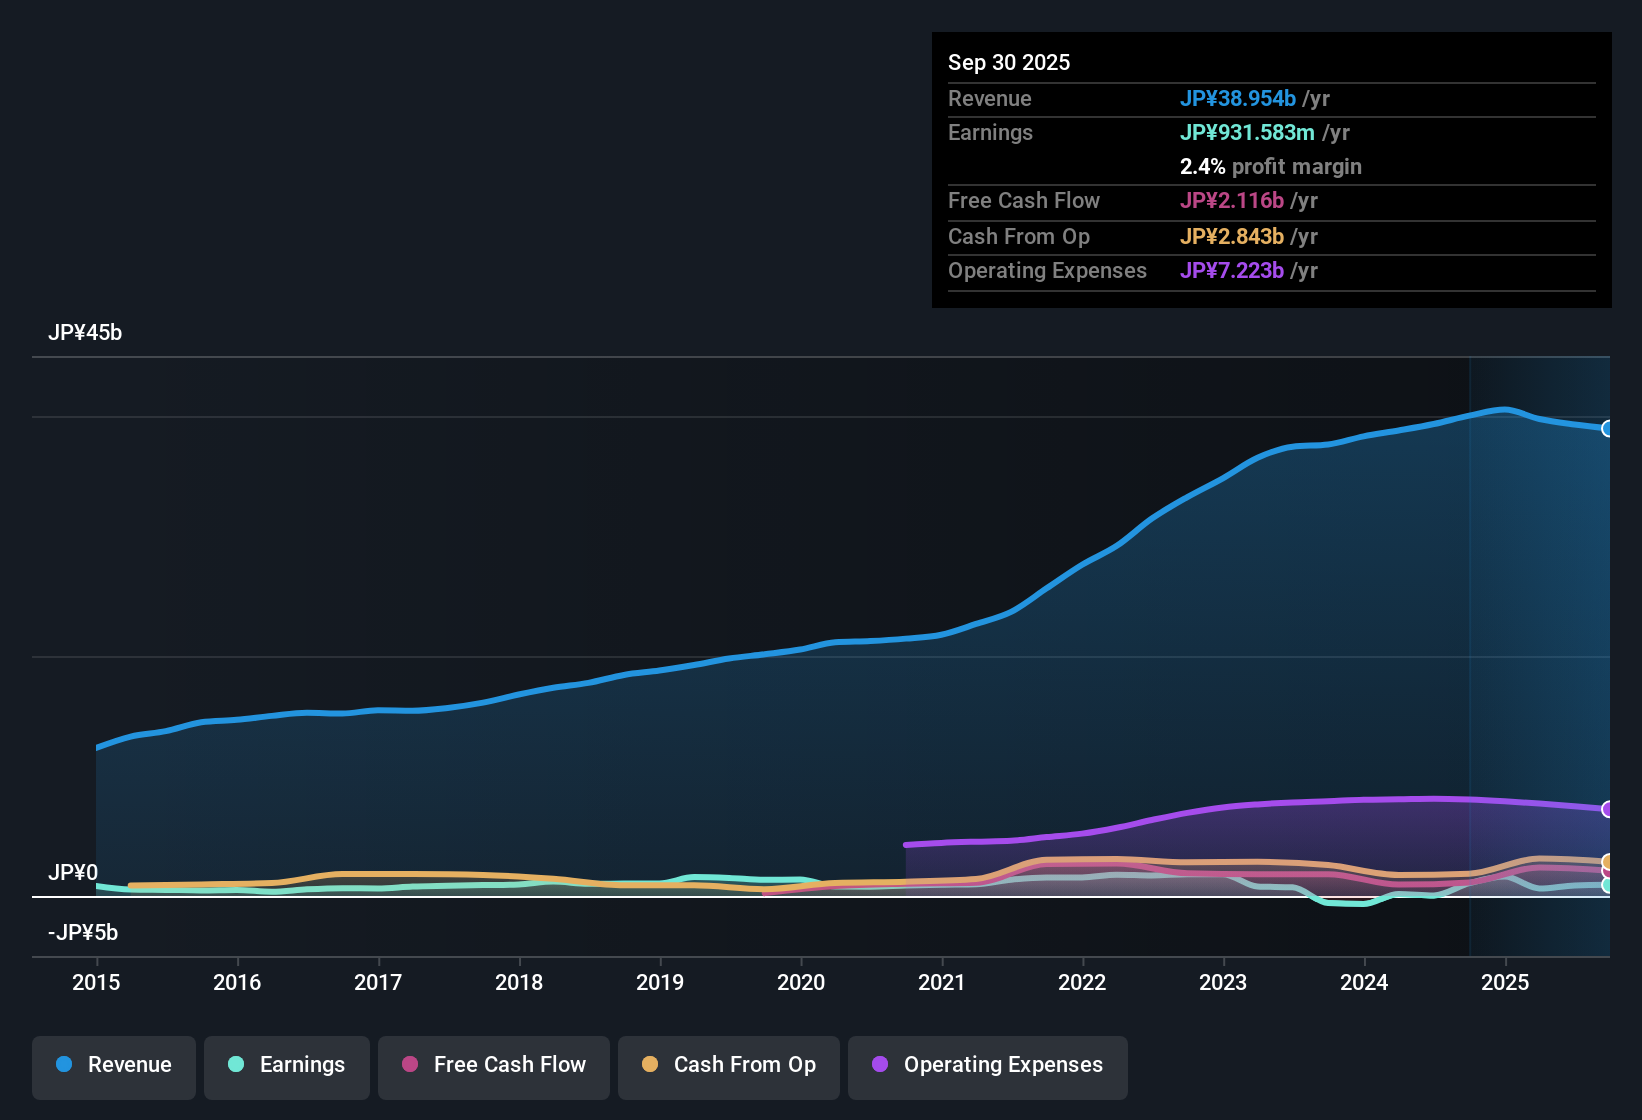Click the orange Cash From Op legend dot
This screenshot has width=1642, height=1120.
point(650,1065)
